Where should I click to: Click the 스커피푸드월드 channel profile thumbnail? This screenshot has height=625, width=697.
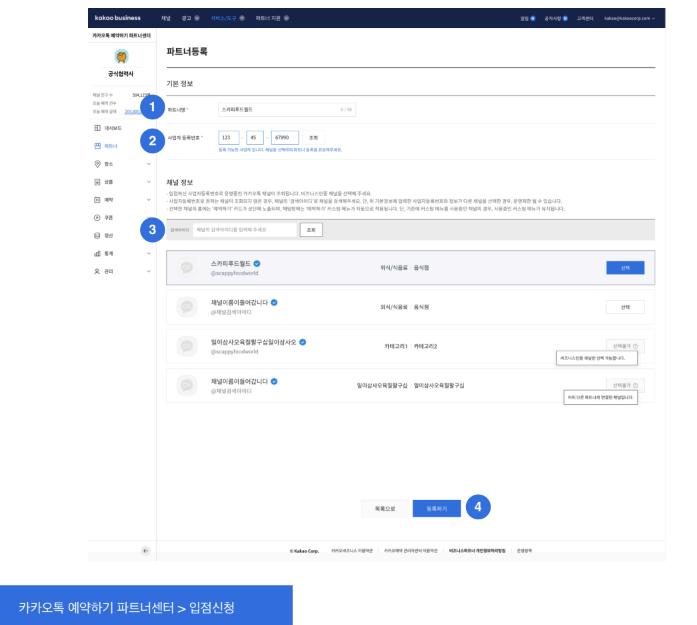tap(186, 268)
